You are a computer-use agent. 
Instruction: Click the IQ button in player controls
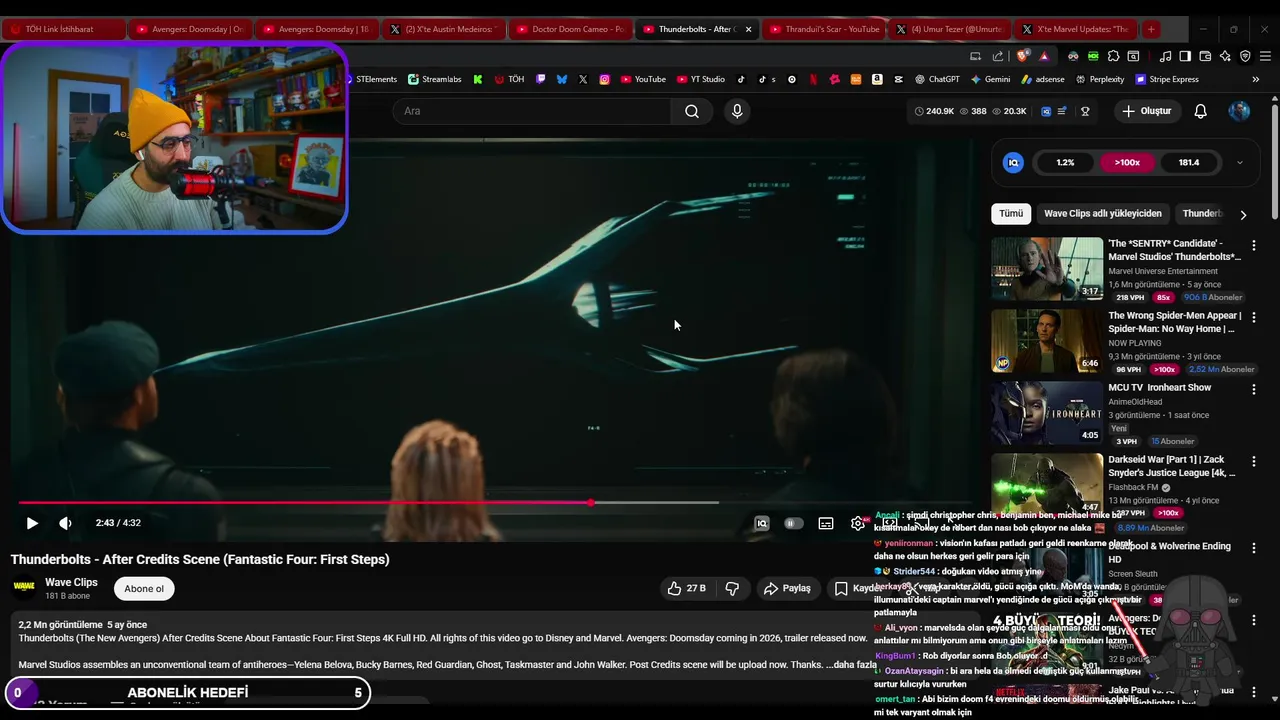(x=761, y=523)
